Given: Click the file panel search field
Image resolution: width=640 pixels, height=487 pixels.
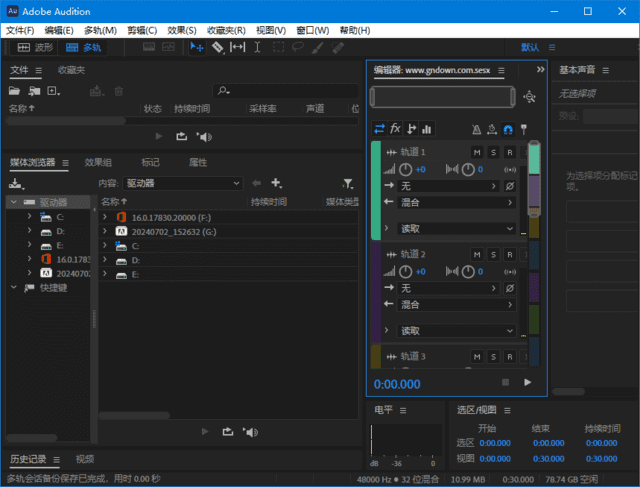Looking at the screenshot, I should (290, 91).
